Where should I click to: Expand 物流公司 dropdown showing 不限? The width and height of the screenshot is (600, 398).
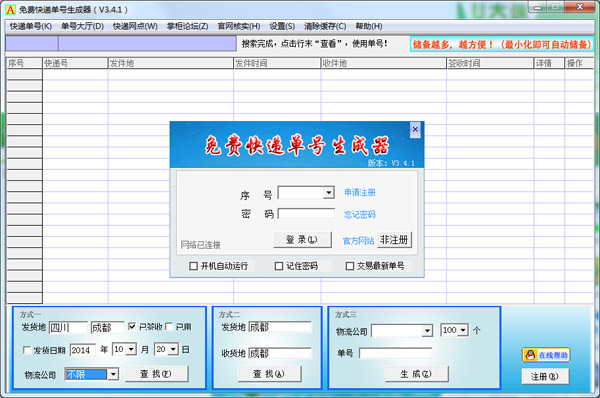pos(112,374)
